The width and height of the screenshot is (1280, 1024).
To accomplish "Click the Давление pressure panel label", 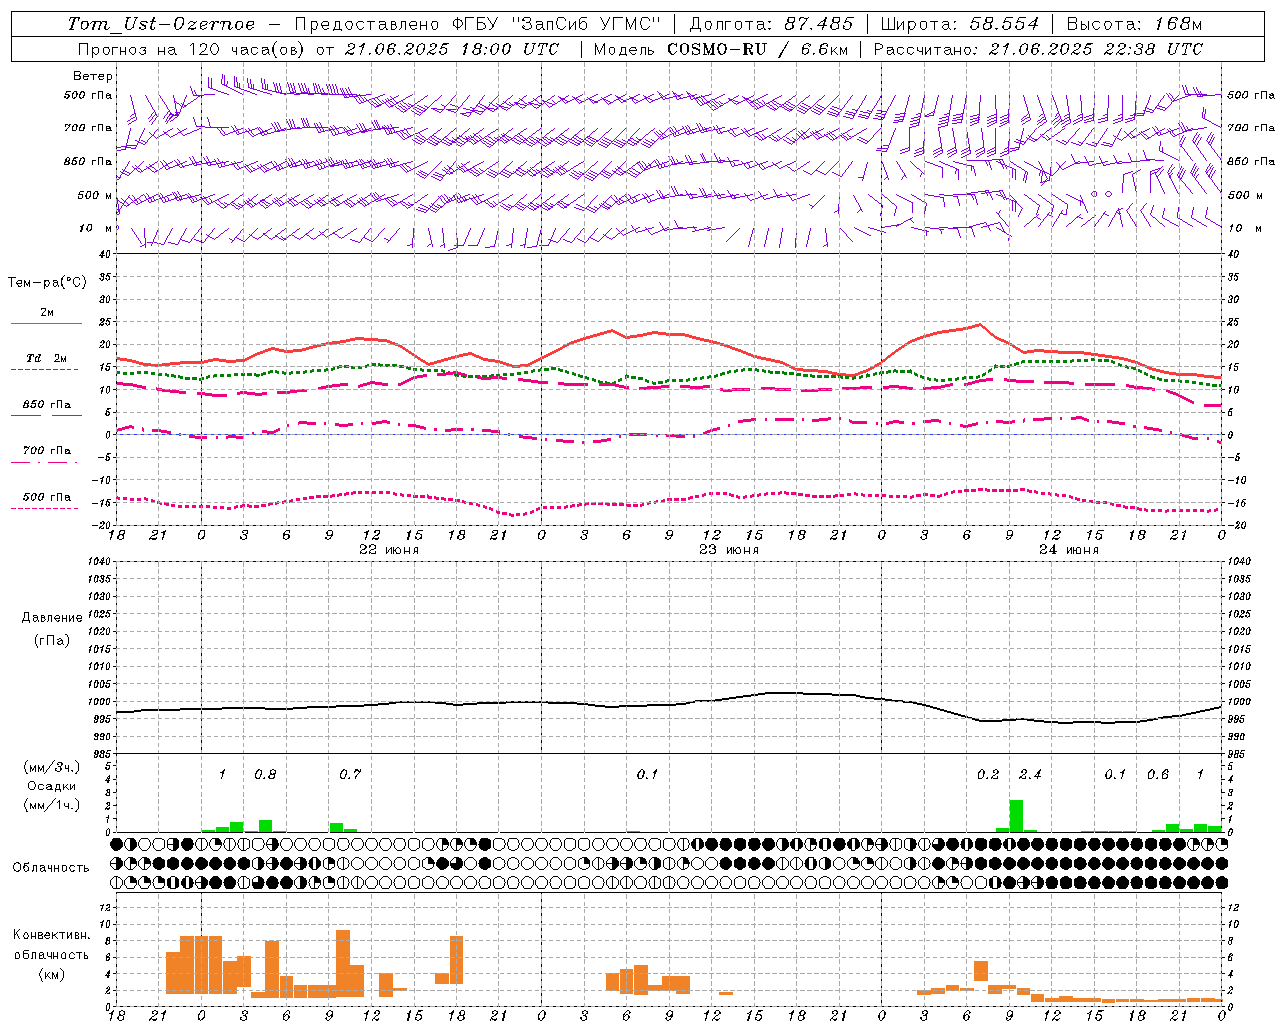I will 52,618.
